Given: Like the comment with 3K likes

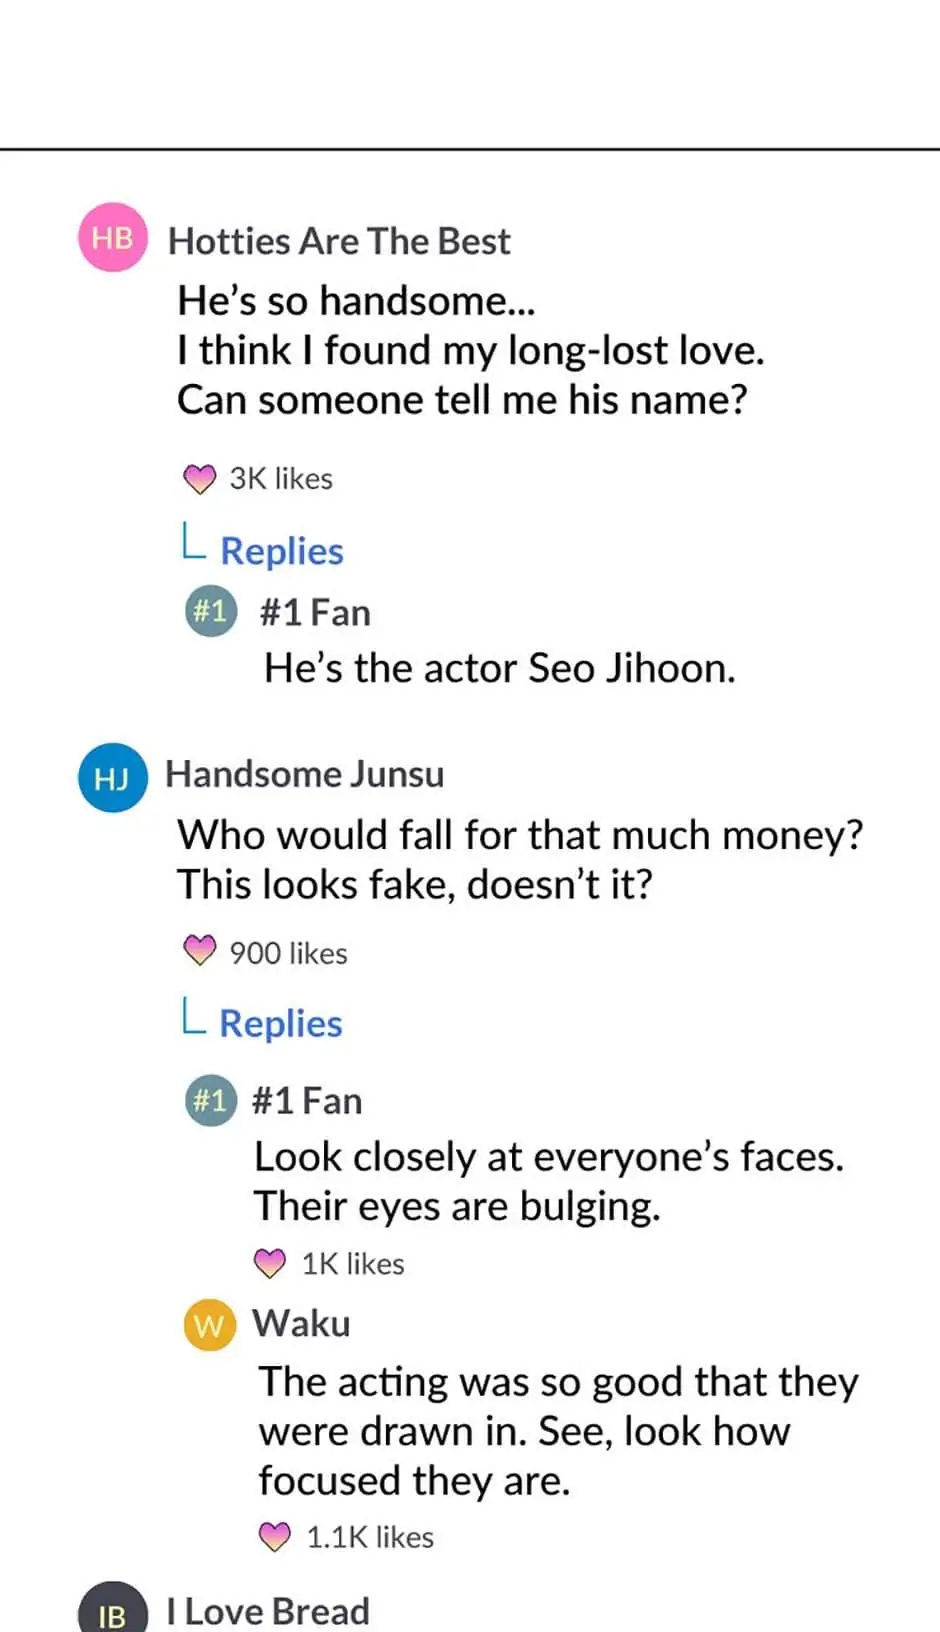Looking at the screenshot, I should point(200,479).
